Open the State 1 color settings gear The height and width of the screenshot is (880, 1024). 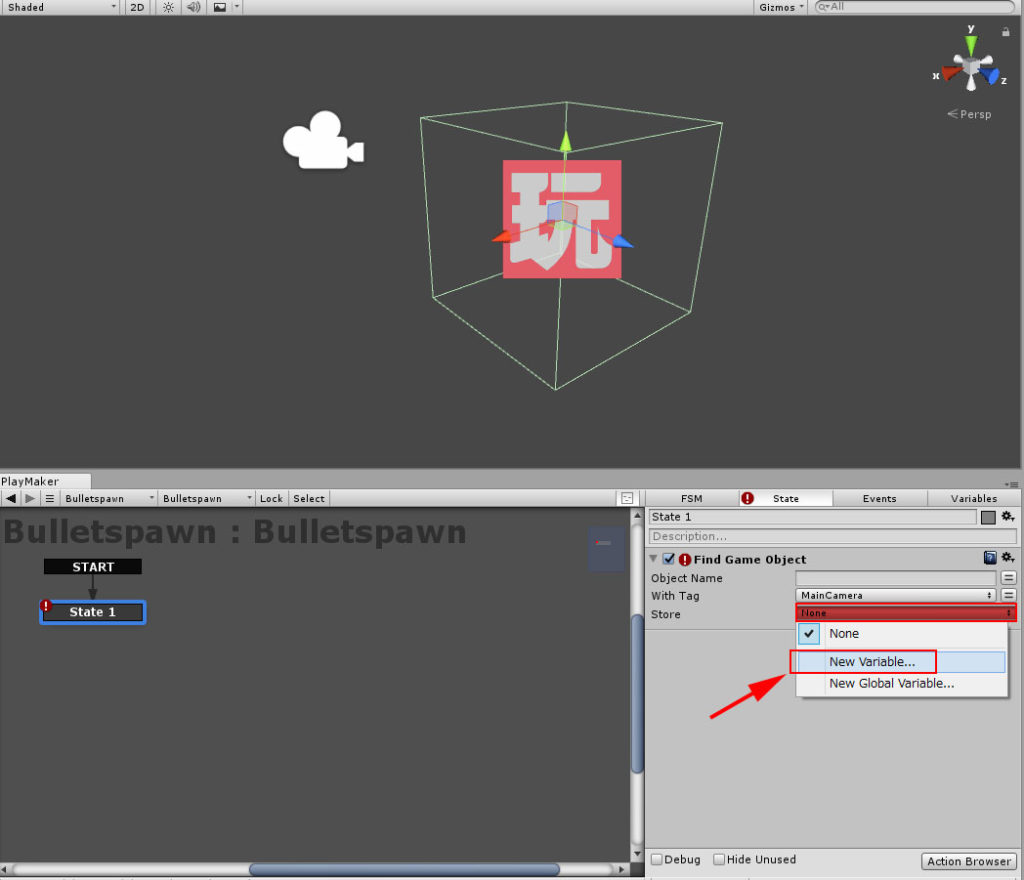(1008, 517)
